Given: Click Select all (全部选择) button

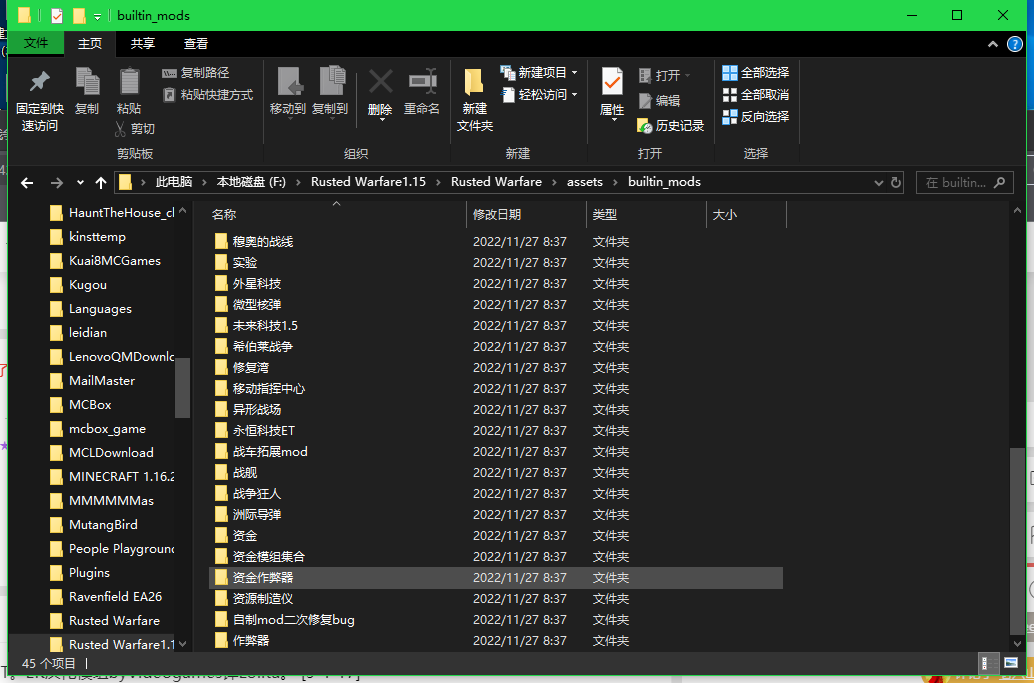Looking at the screenshot, I should tap(755, 73).
